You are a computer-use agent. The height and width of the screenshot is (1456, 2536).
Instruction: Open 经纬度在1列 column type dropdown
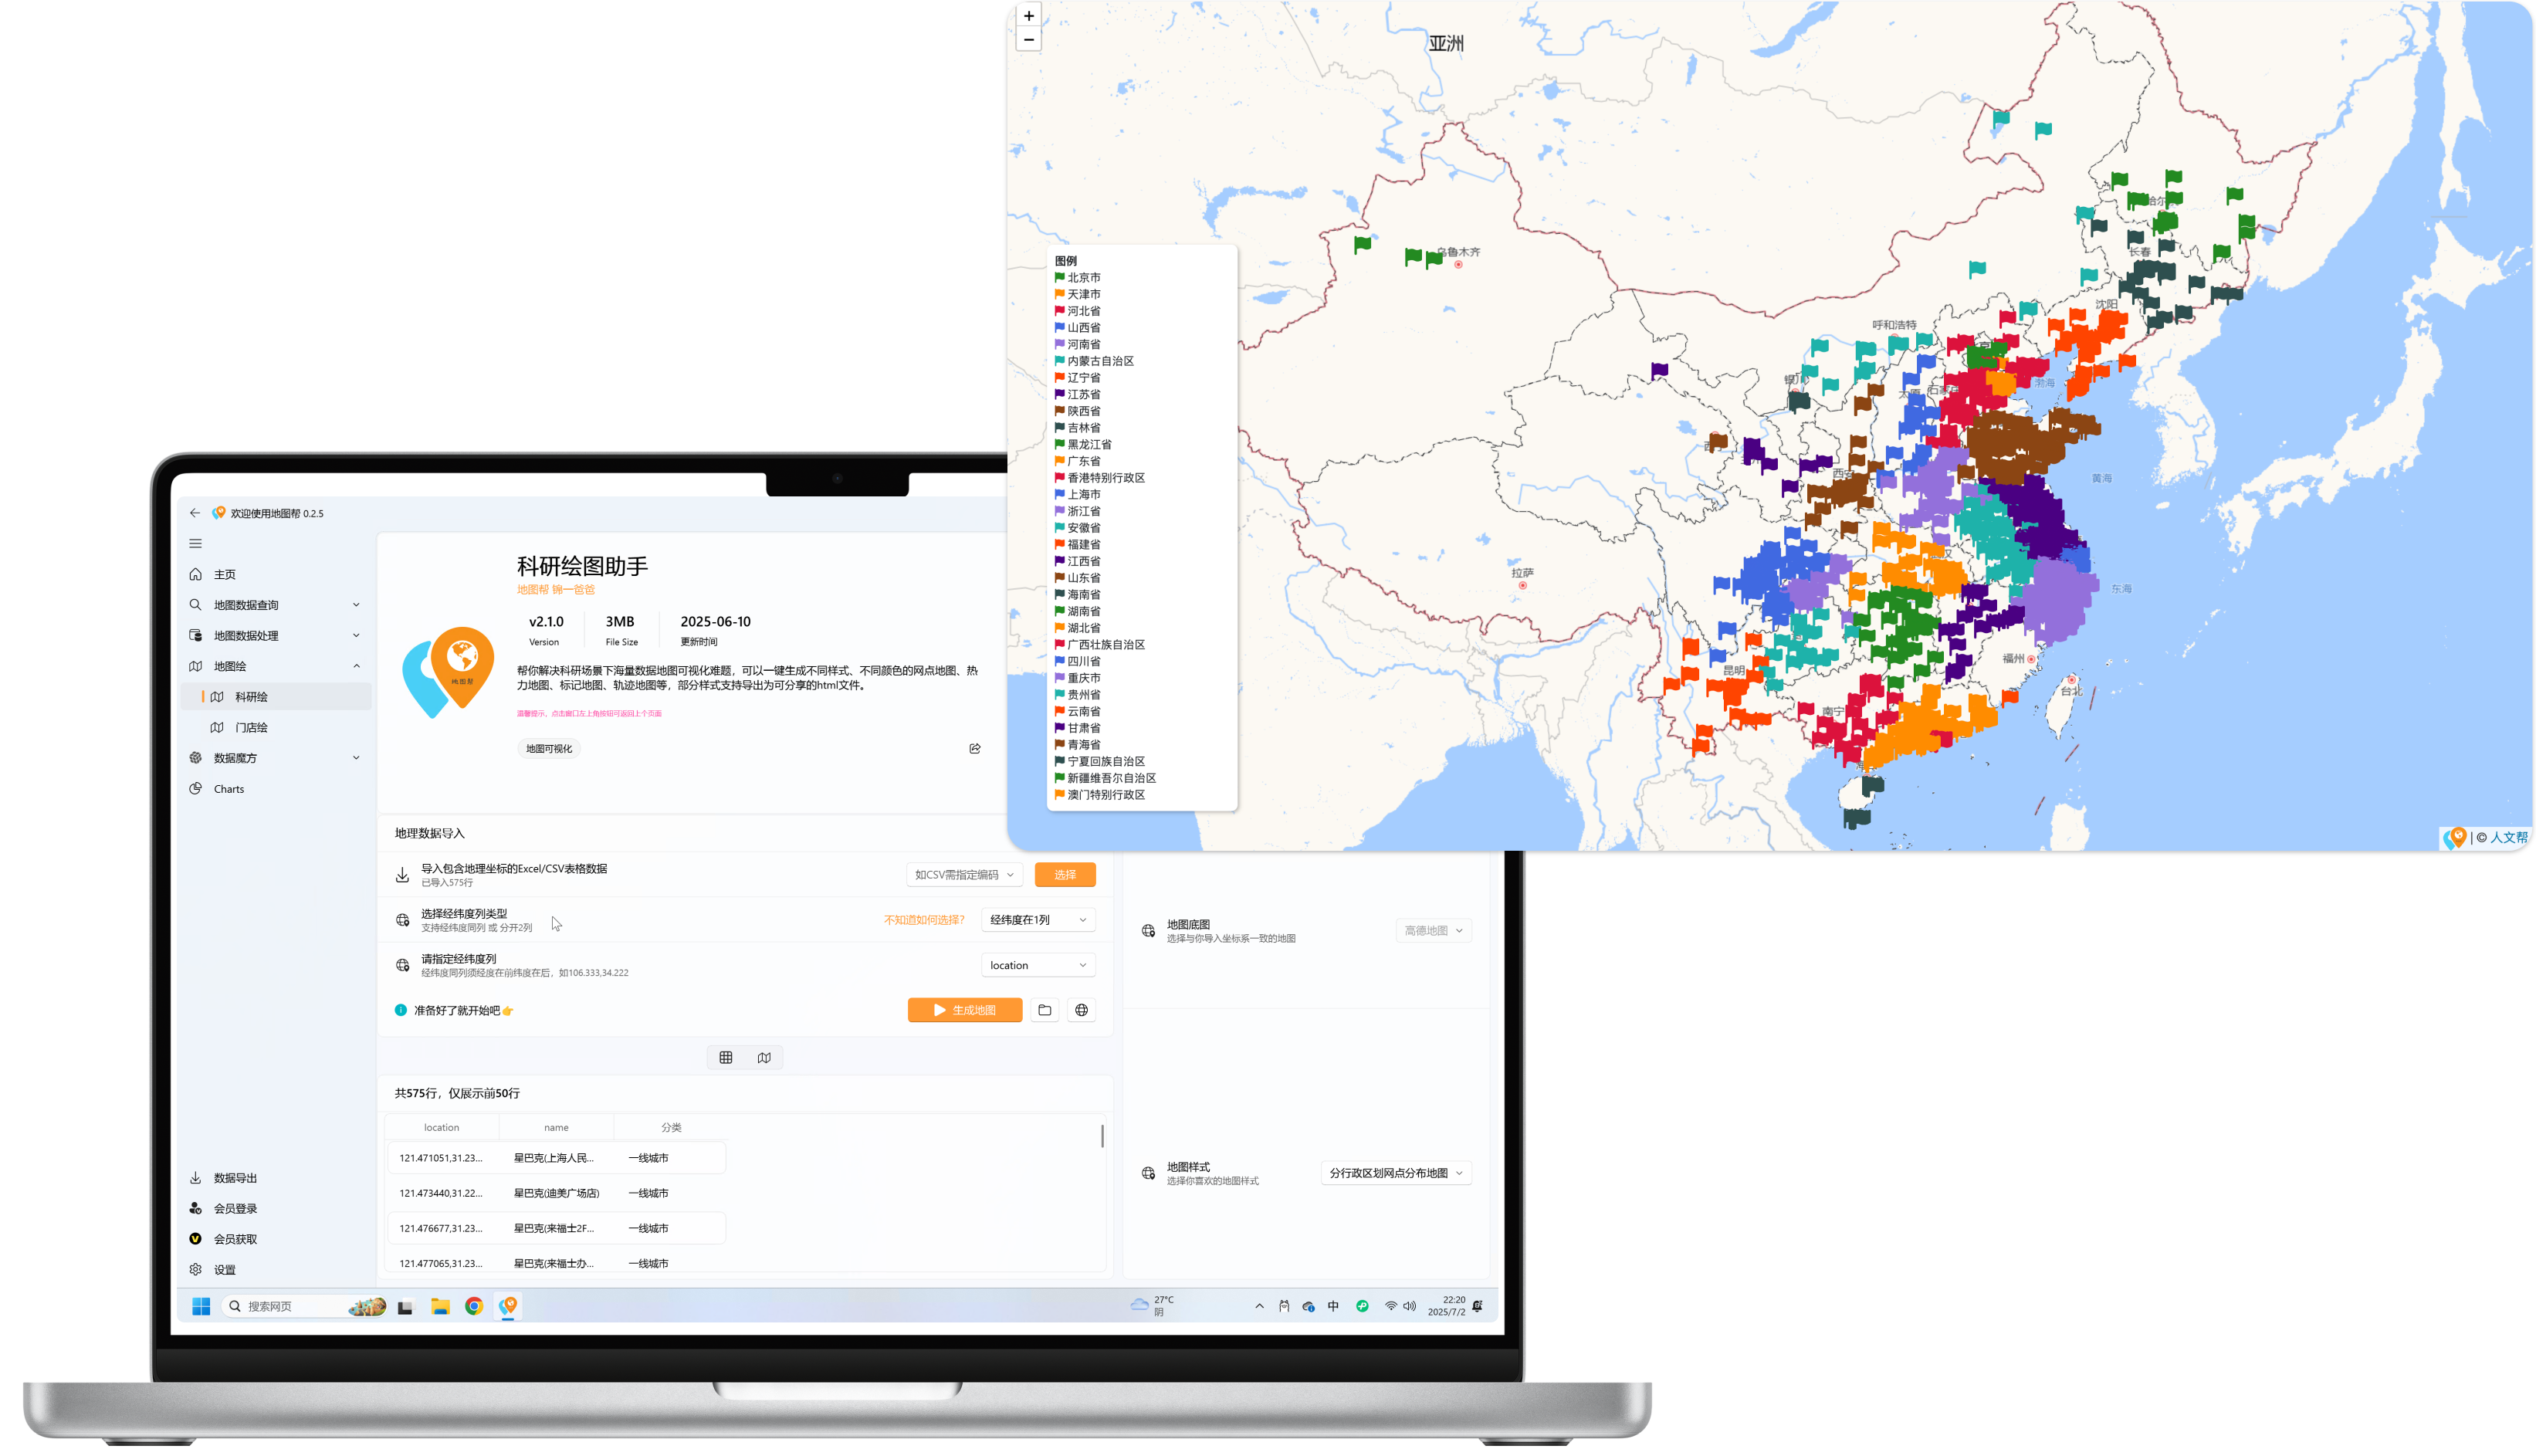[1038, 920]
